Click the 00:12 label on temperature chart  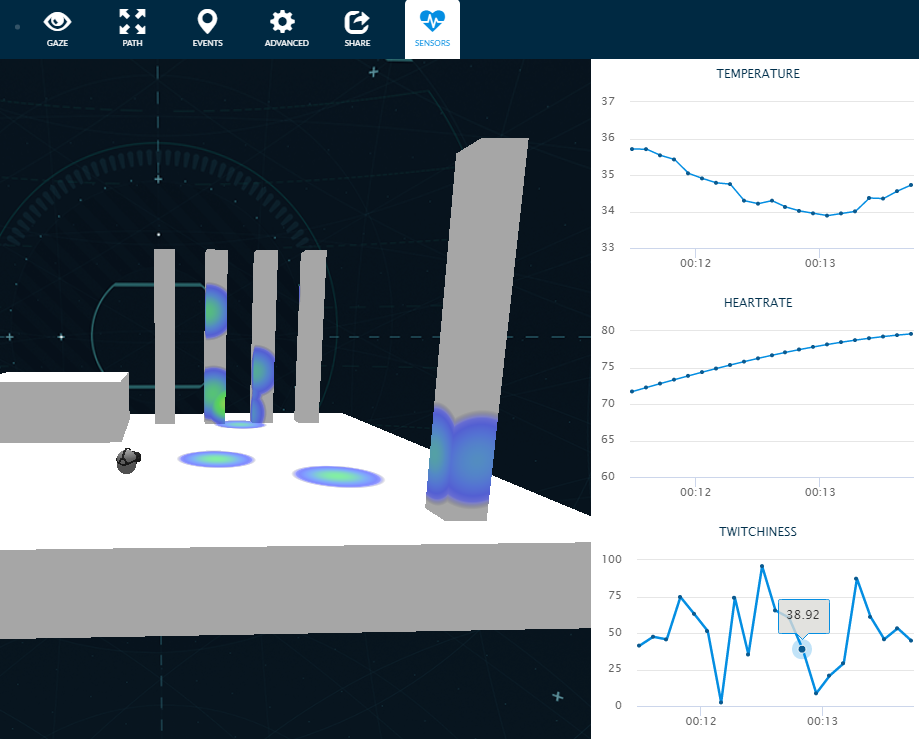click(x=695, y=263)
